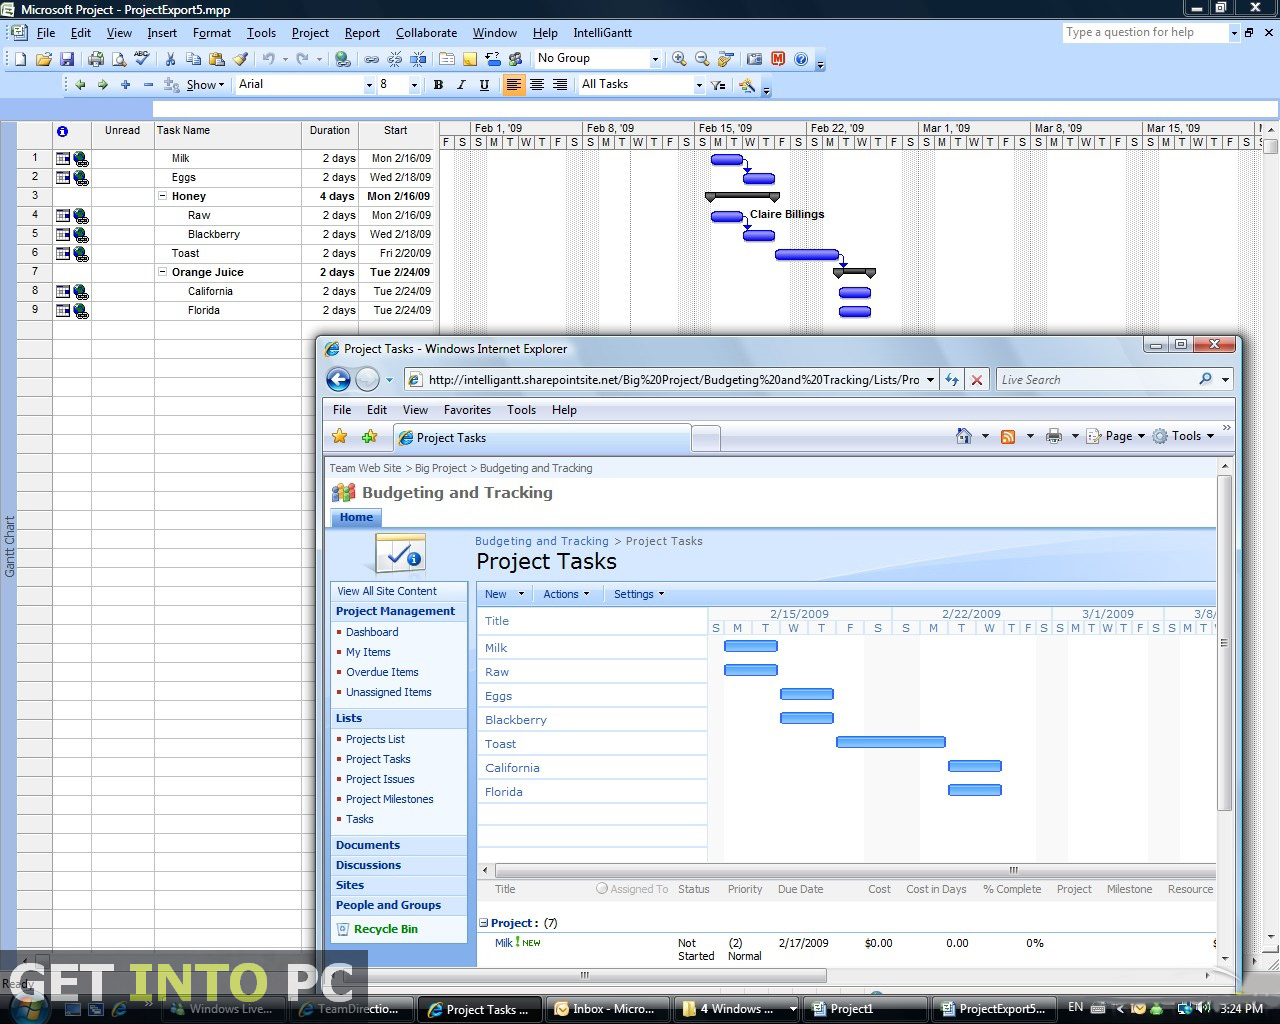This screenshot has width=1280, height=1024.
Task: Click the Copy Picture camera icon
Action: pos(755,59)
